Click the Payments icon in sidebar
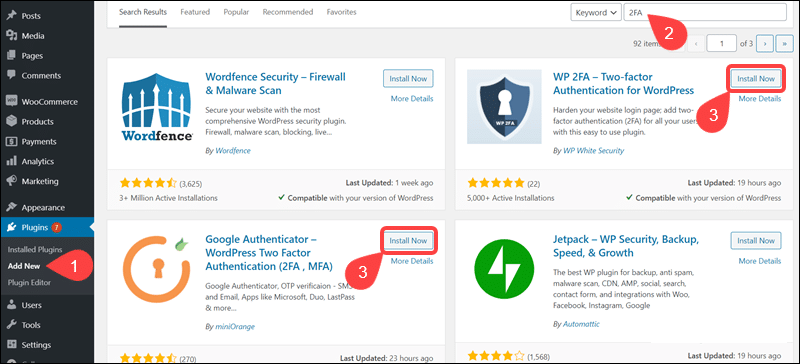This screenshot has width=800, height=364. pyautogui.click(x=11, y=141)
